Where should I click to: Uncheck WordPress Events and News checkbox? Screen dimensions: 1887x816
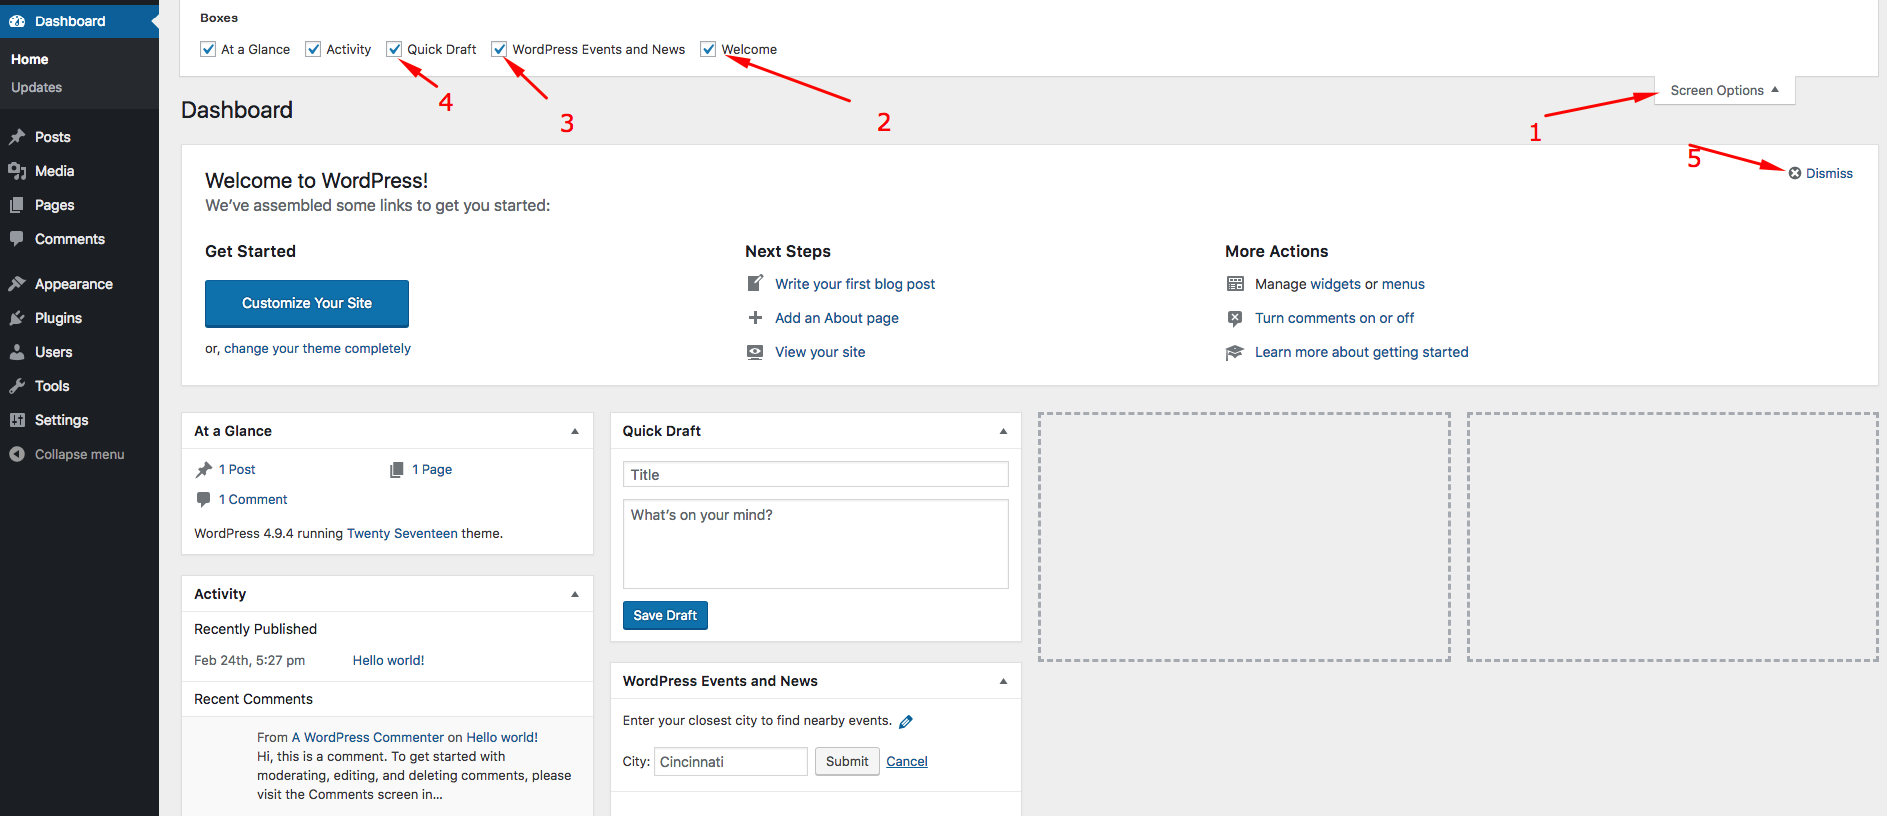pos(499,49)
